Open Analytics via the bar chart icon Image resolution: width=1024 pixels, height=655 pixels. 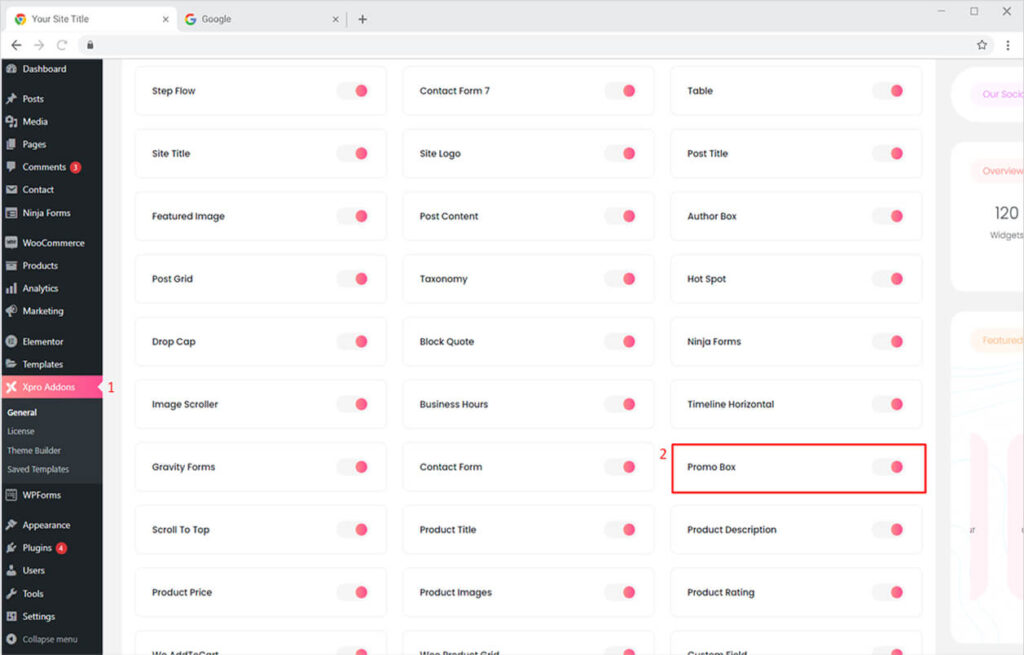pos(11,288)
